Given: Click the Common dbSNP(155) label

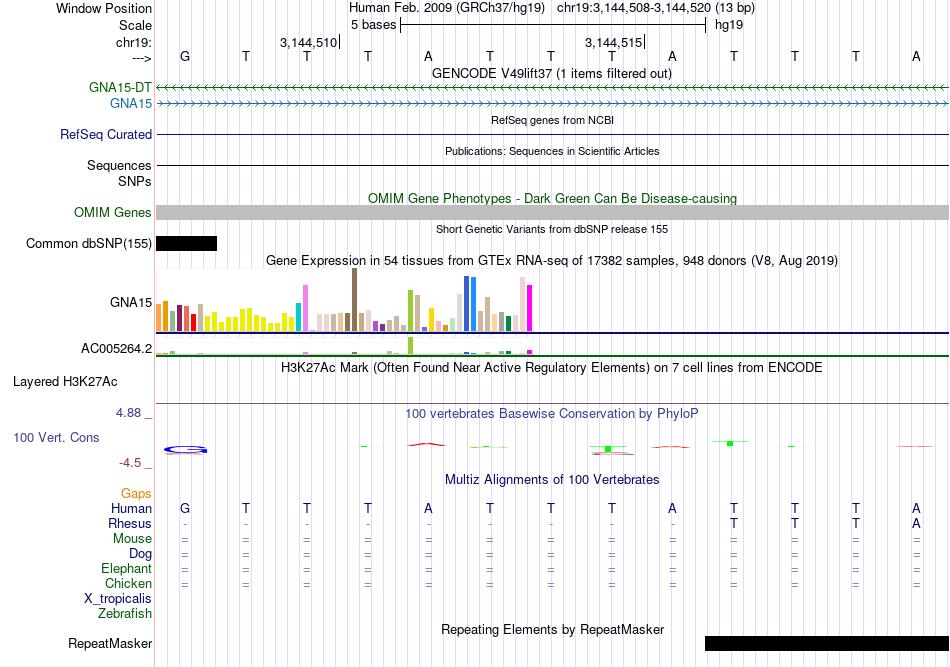Looking at the screenshot, I should coord(88,244).
